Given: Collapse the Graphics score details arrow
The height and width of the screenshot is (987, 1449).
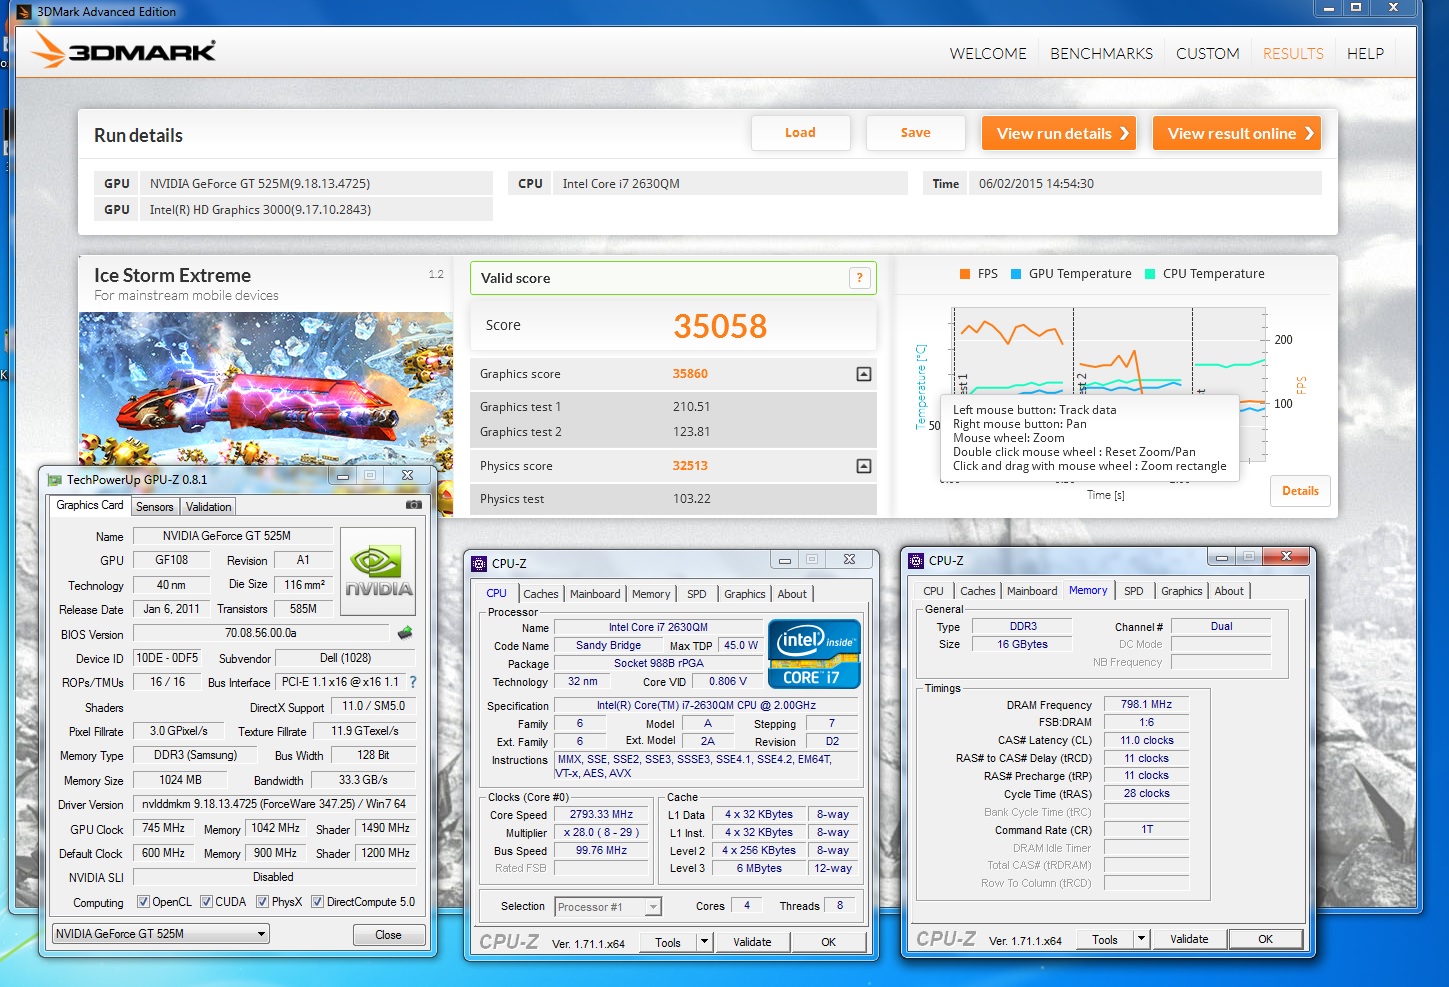Looking at the screenshot, I should tap(864, 374).
